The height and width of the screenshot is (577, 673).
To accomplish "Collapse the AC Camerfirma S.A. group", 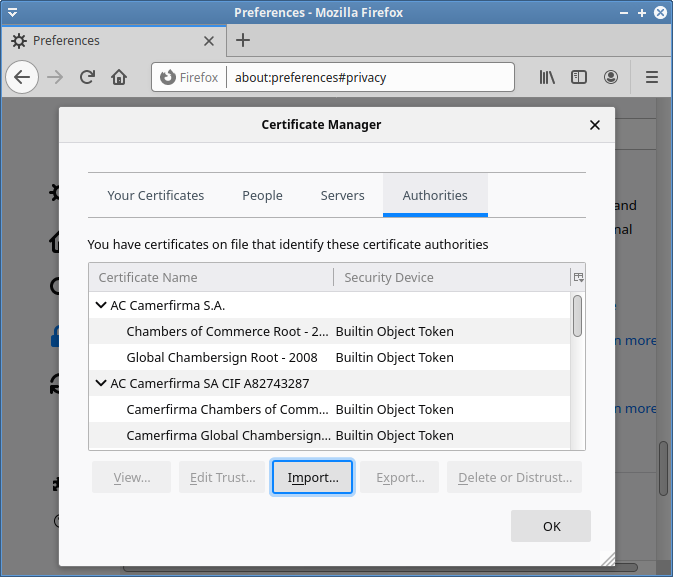I will coord(101,305).
